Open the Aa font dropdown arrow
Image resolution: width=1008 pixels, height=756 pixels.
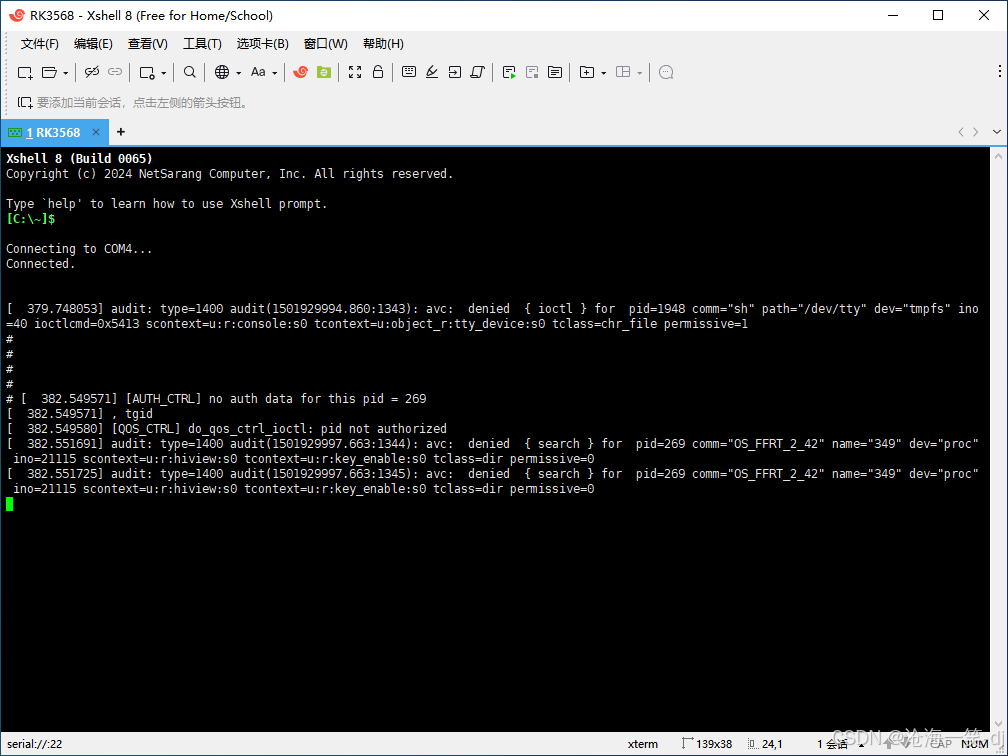point(275,72)
